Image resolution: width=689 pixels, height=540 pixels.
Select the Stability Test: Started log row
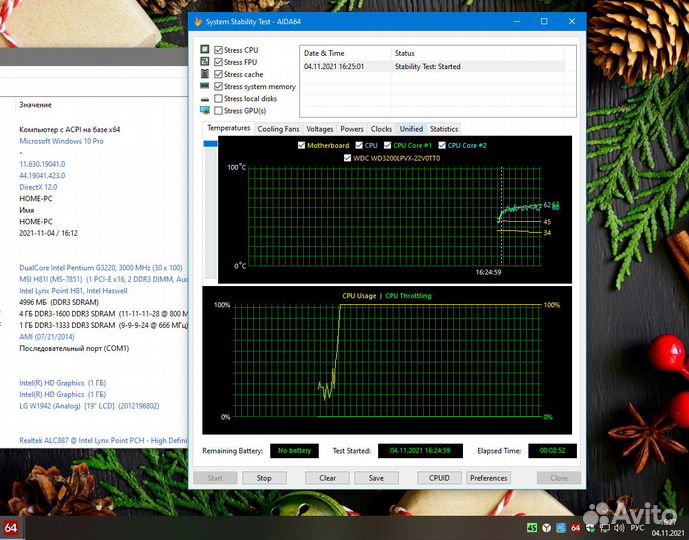pos(432,66)
